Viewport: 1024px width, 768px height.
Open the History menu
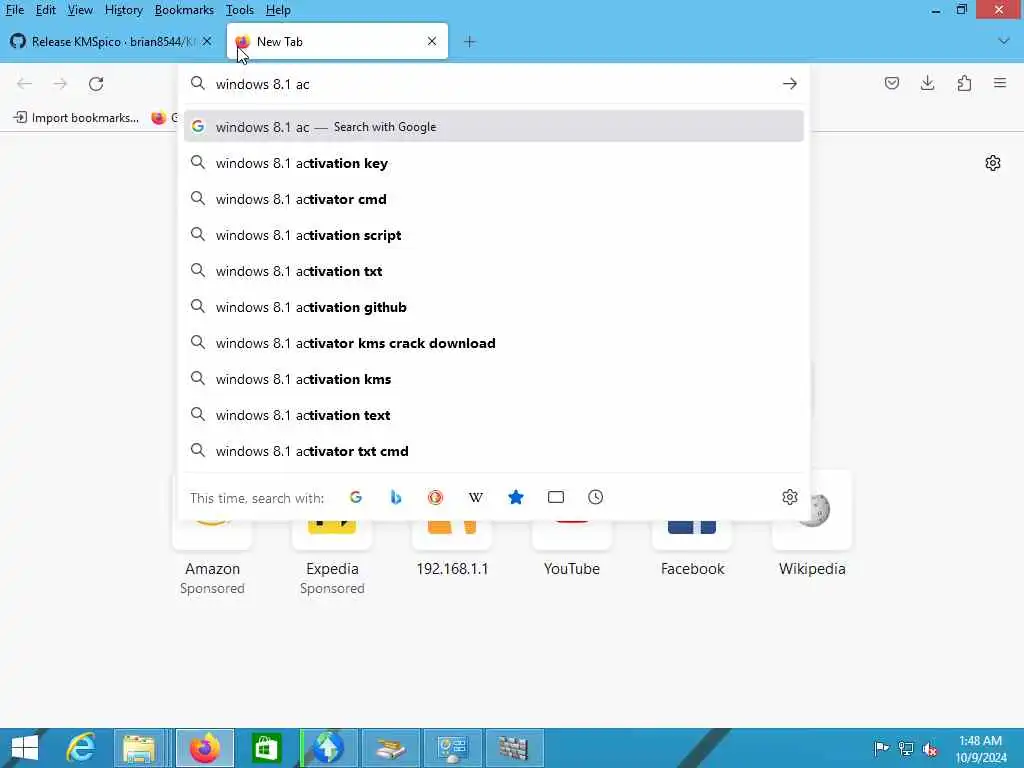click(x=123, y=10)
